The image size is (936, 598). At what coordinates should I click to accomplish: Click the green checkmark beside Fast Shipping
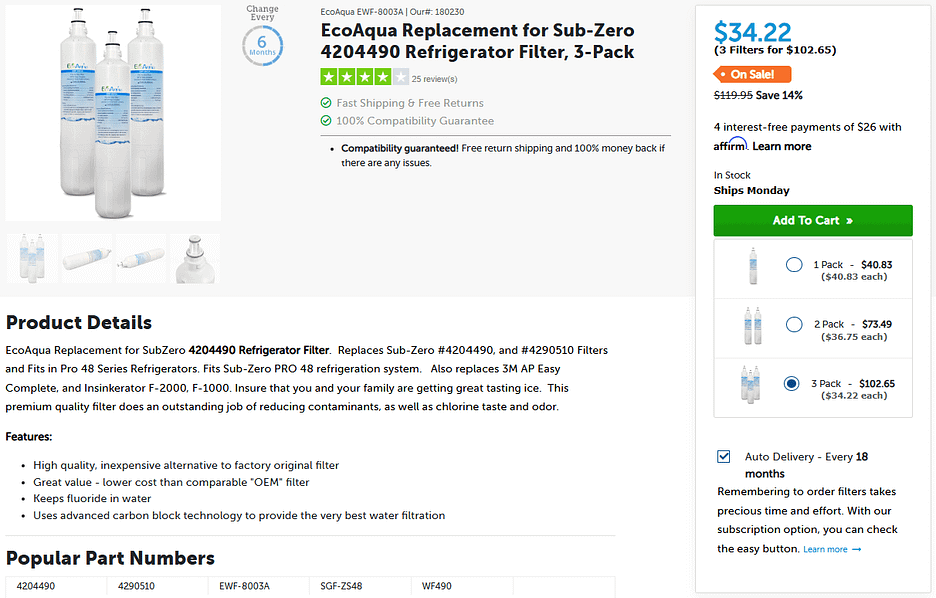pos(324,103)
